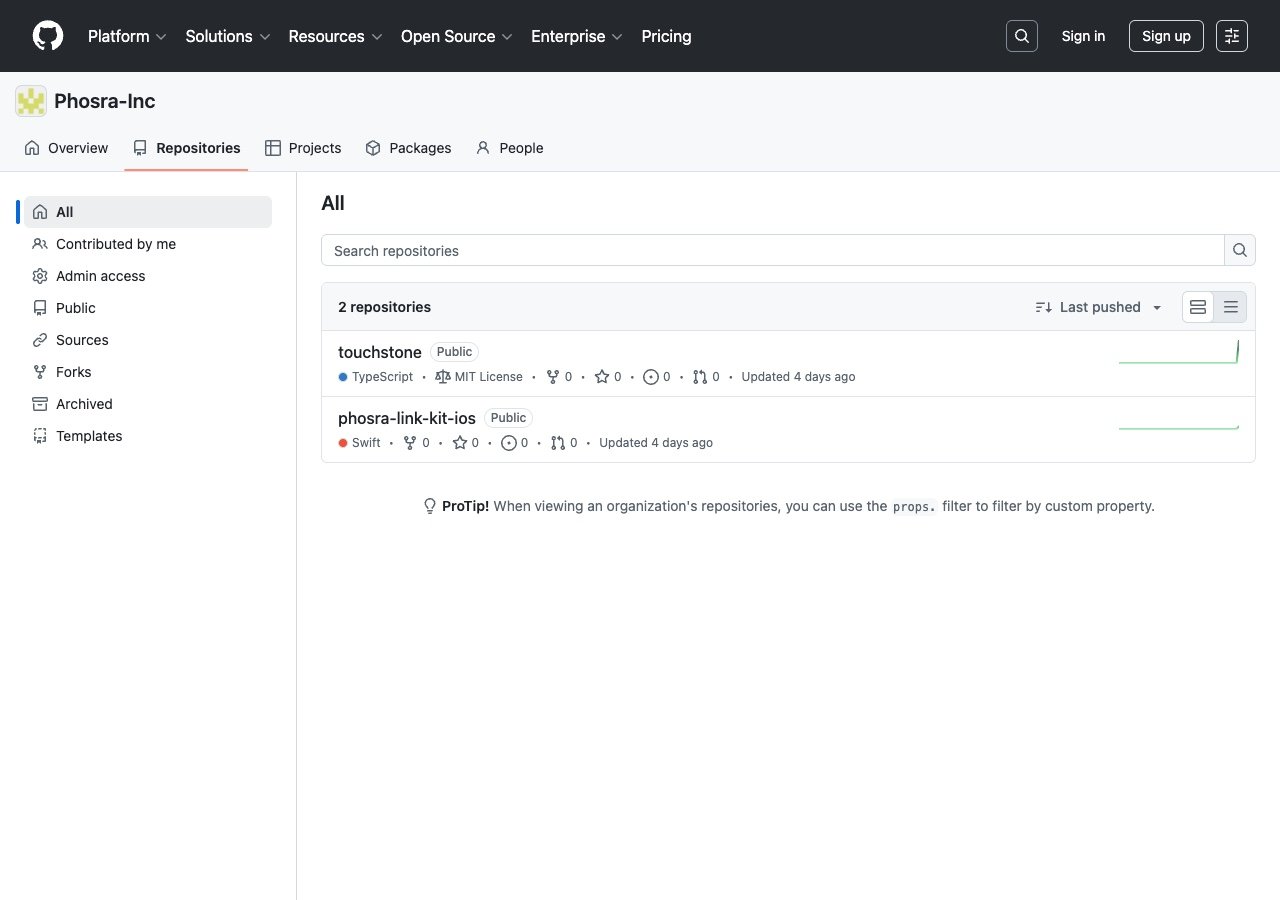Click the MIT License link on touchstone
The width and height of the screenshot is (1280, 900).
click(x=479, y=377)
